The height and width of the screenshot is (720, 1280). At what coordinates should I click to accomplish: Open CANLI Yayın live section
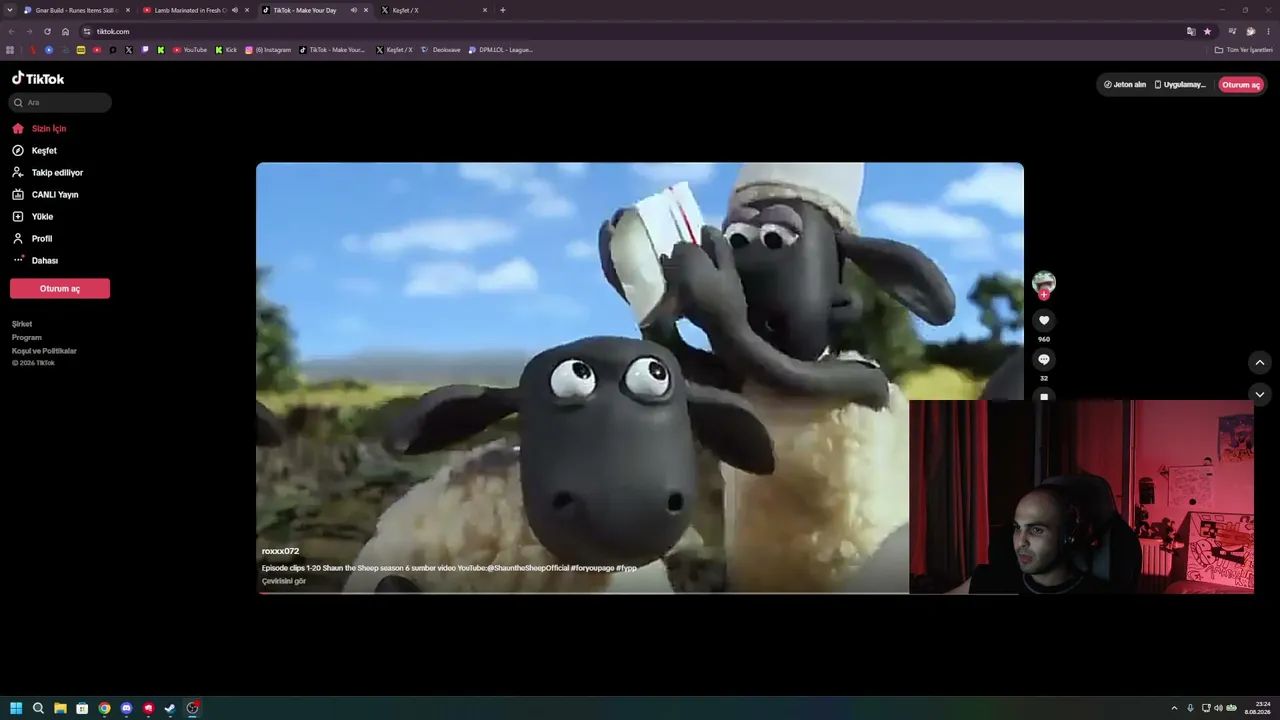[44, 194]
